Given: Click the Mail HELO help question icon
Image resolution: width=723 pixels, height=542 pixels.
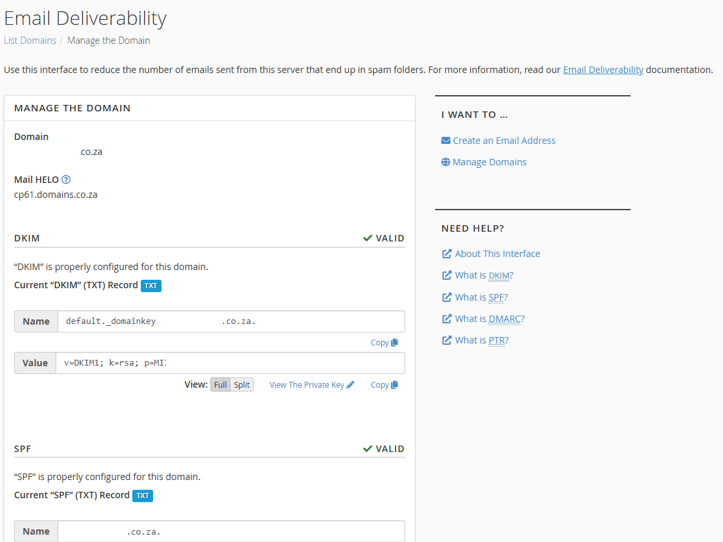Looking at the screenshot, I should click(66, 180).
